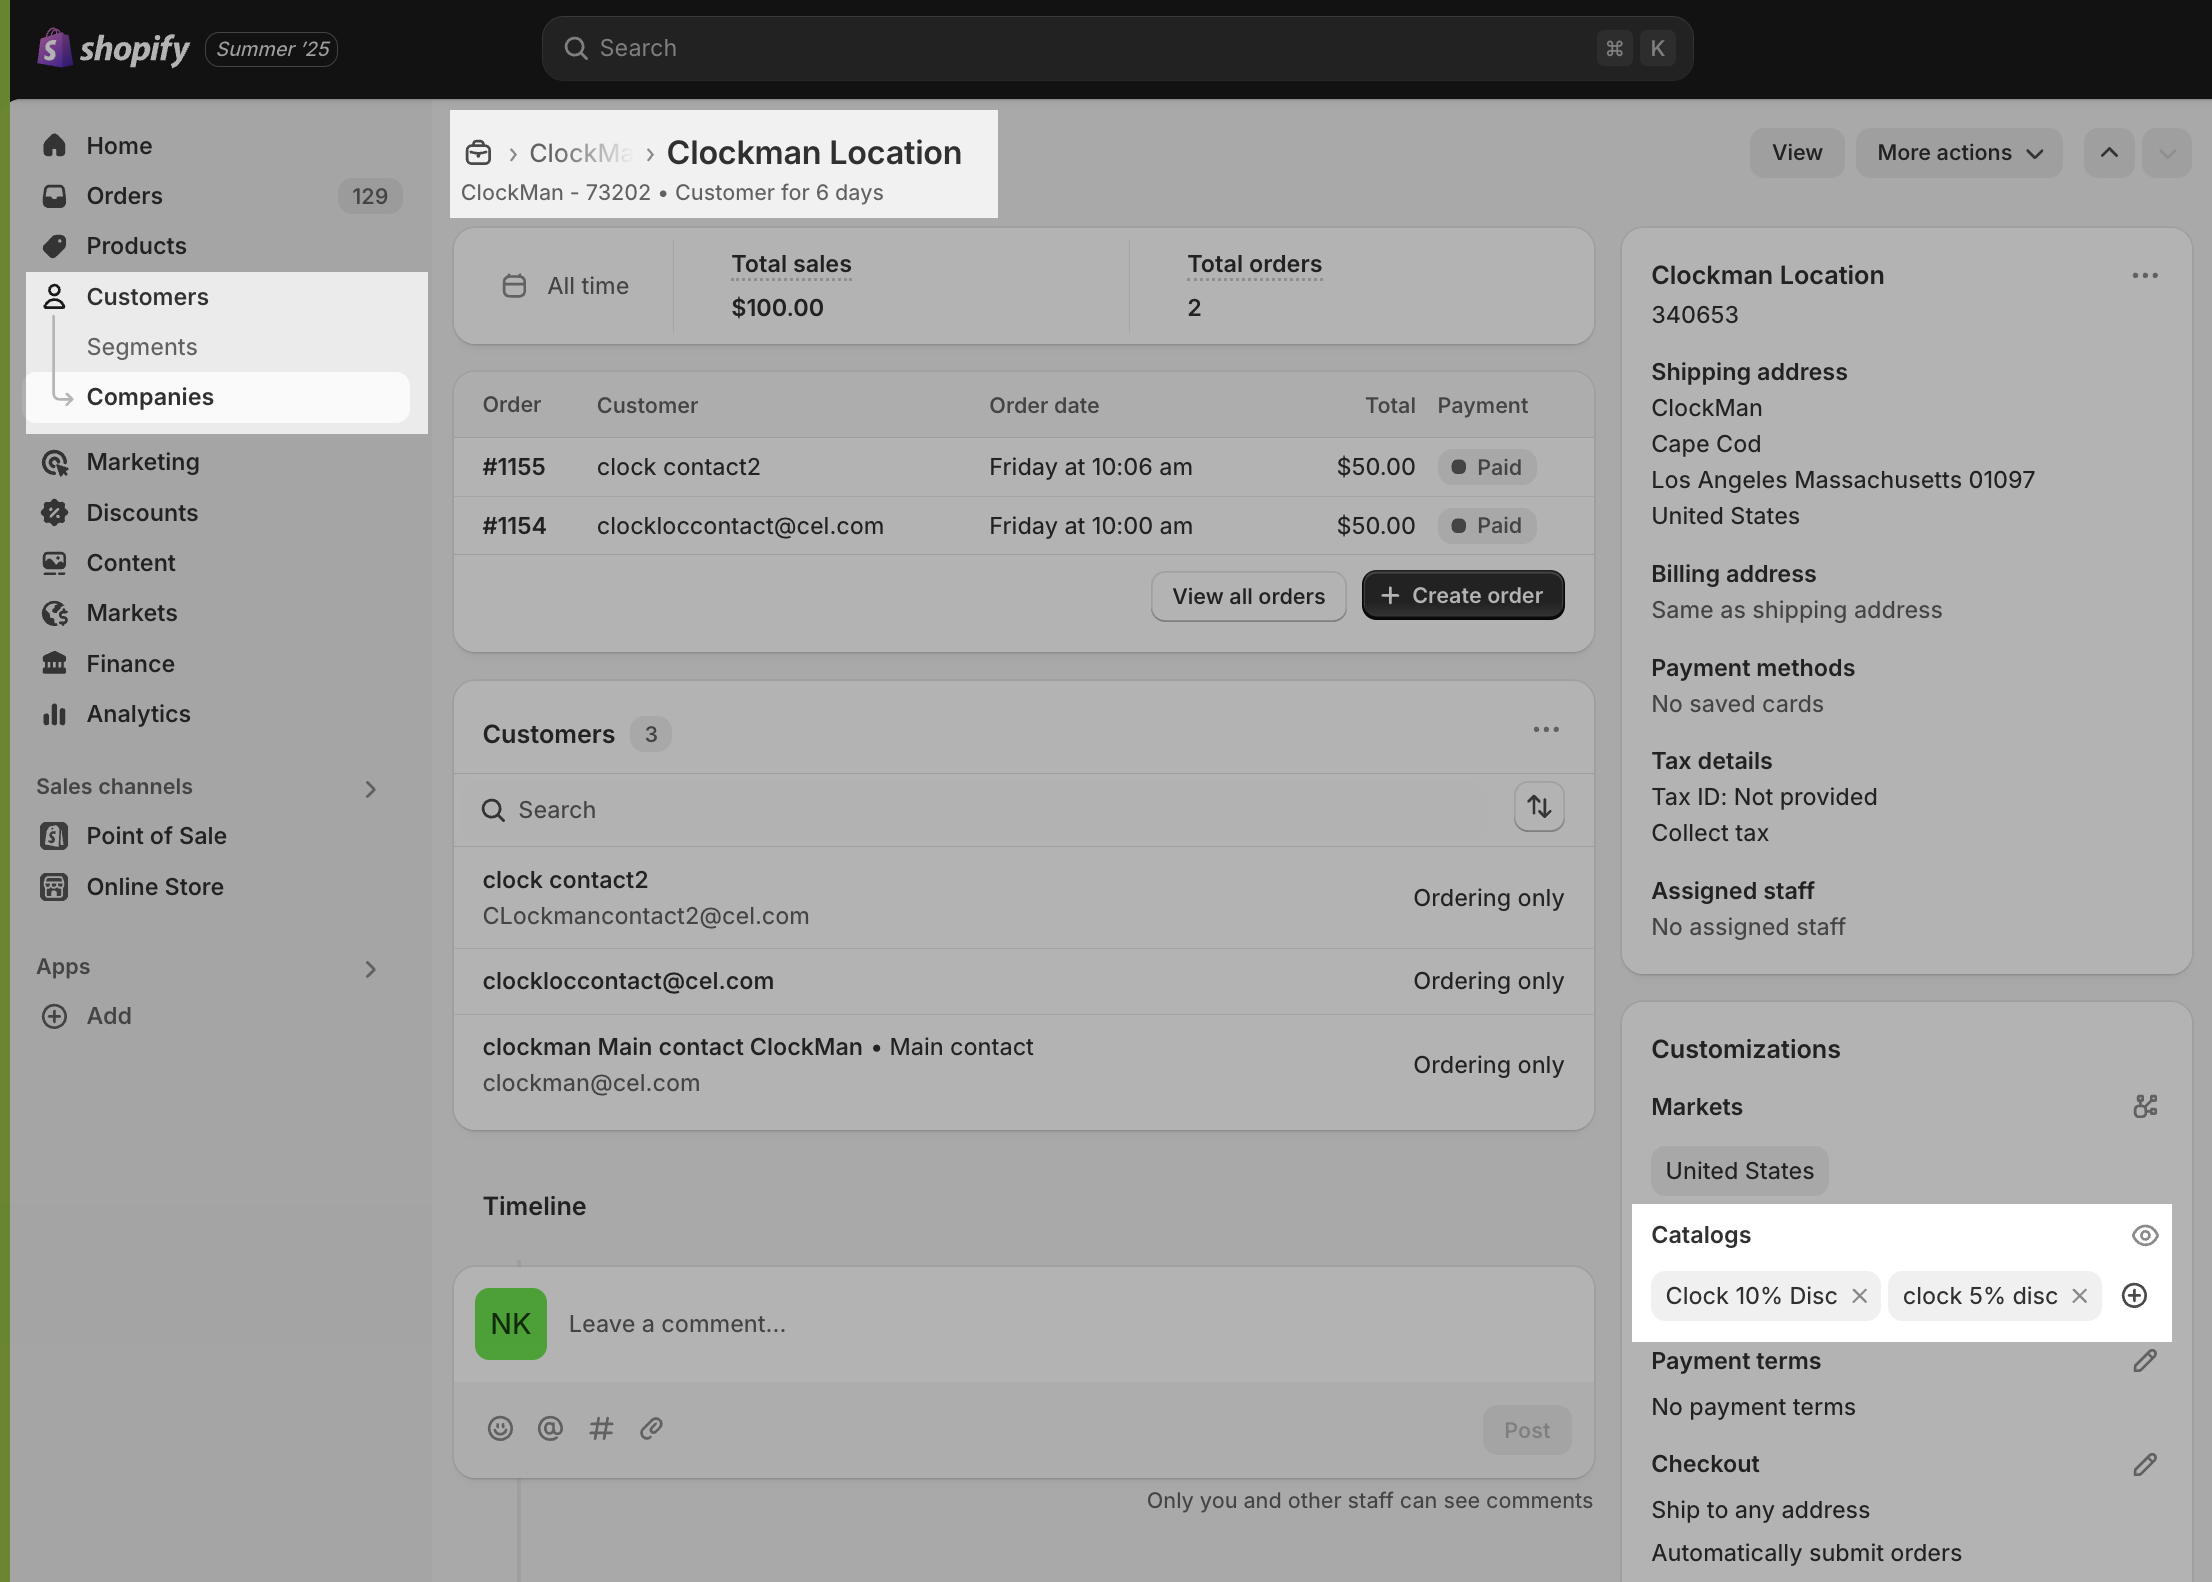Click the Summer '25 edition badge

(x=272, y=49)
